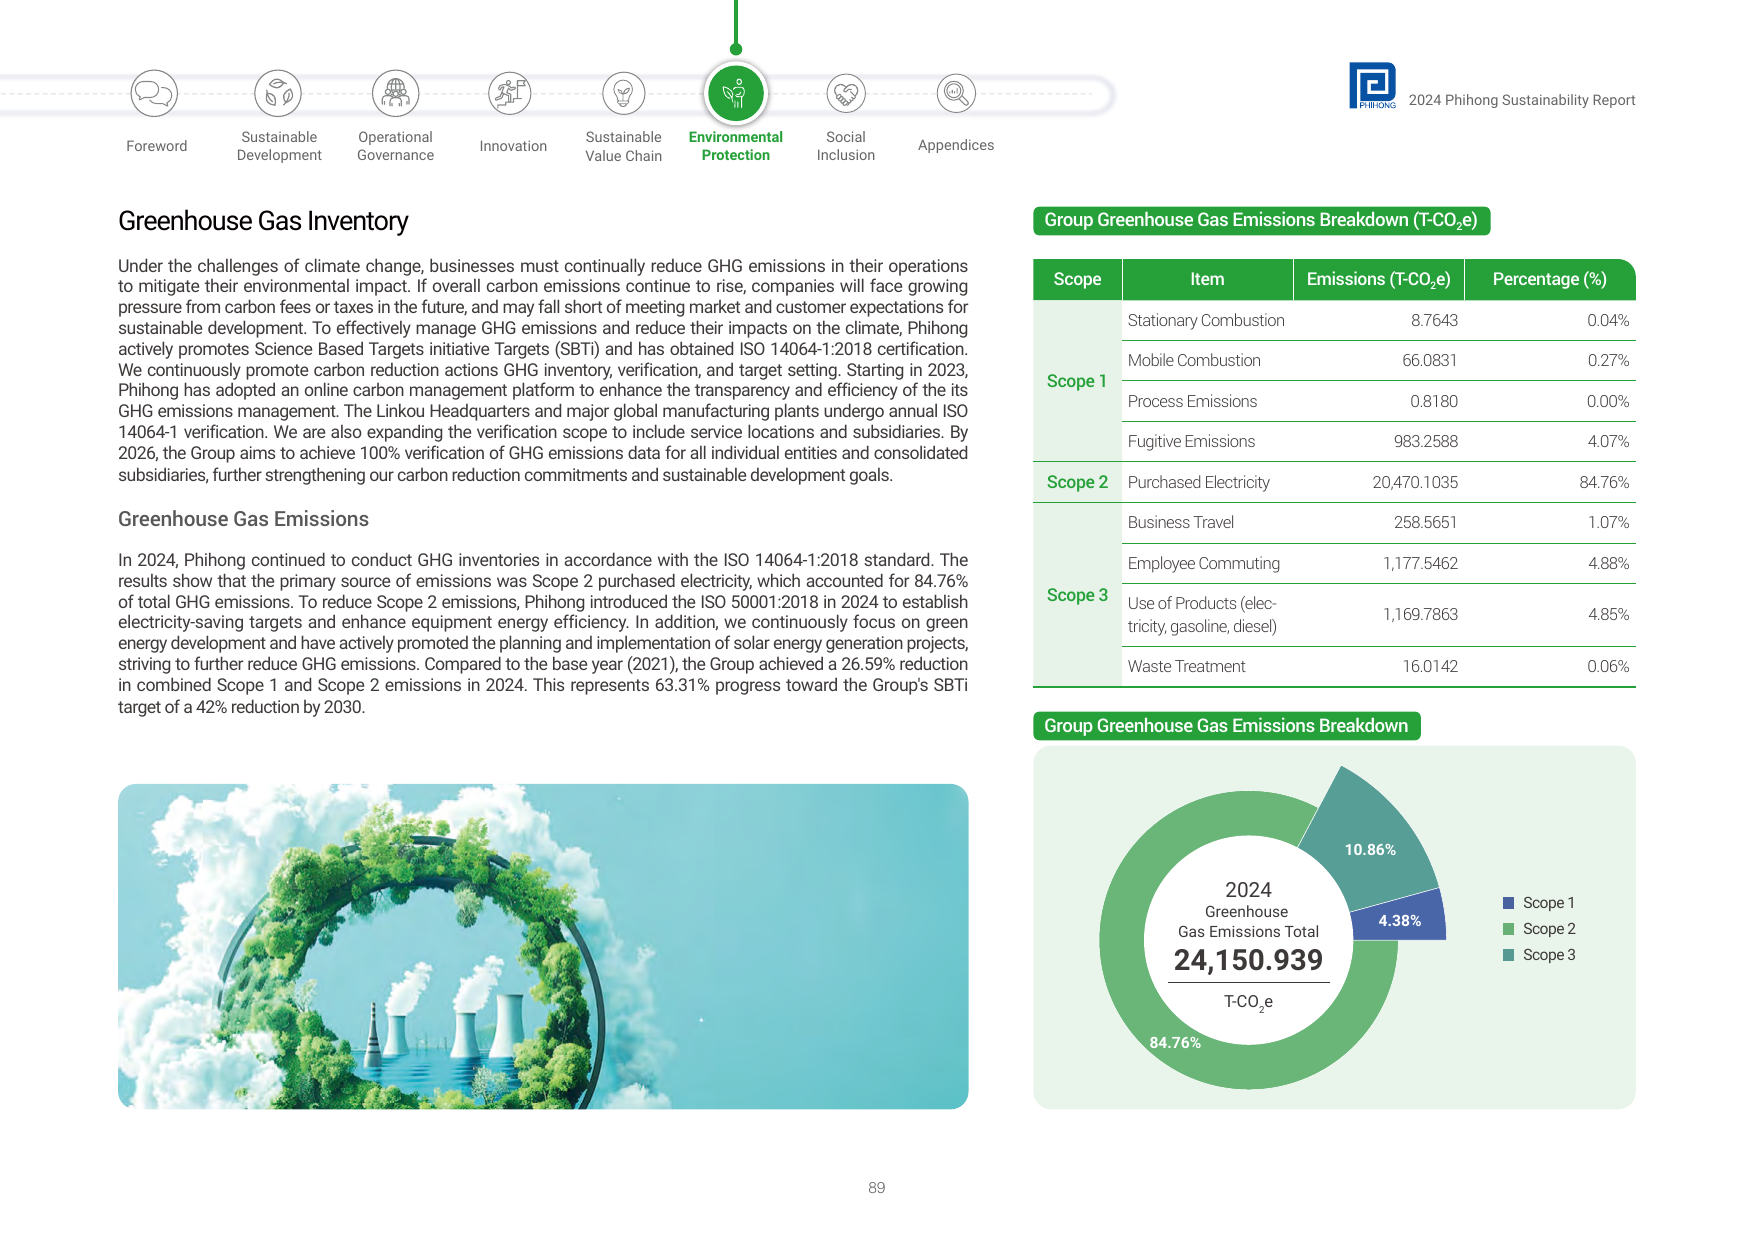Image resolution: width=1754 pixels, height=1241 pixels.
Task: Click the Greenhouse Gas Inventory heading
Action: point(263,221)
